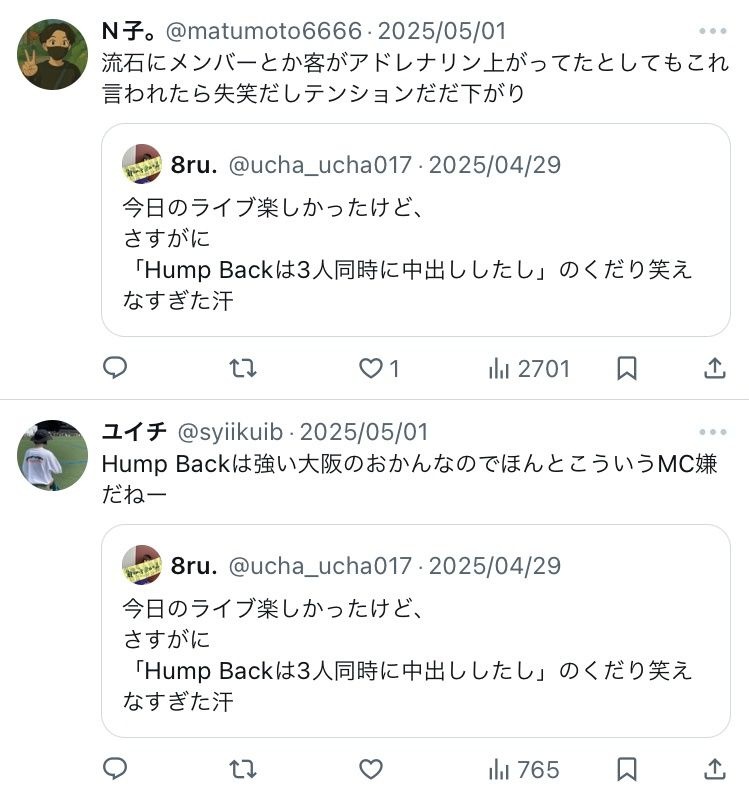Like ユイチ's post
The width and height of the screenshot is (749, 799).
click(x=372, y=769)
